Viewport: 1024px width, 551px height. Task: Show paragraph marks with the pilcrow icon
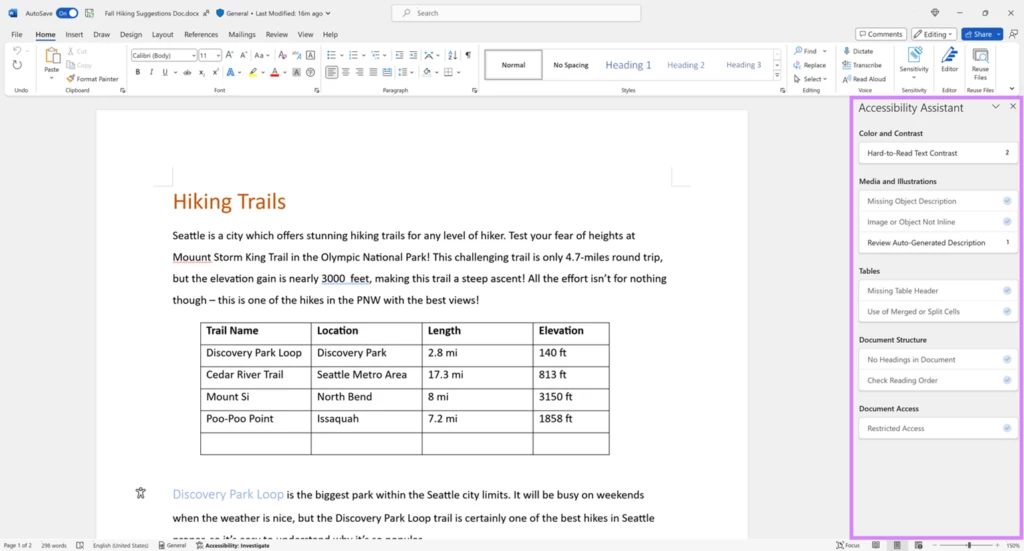(x=467, y=55)
